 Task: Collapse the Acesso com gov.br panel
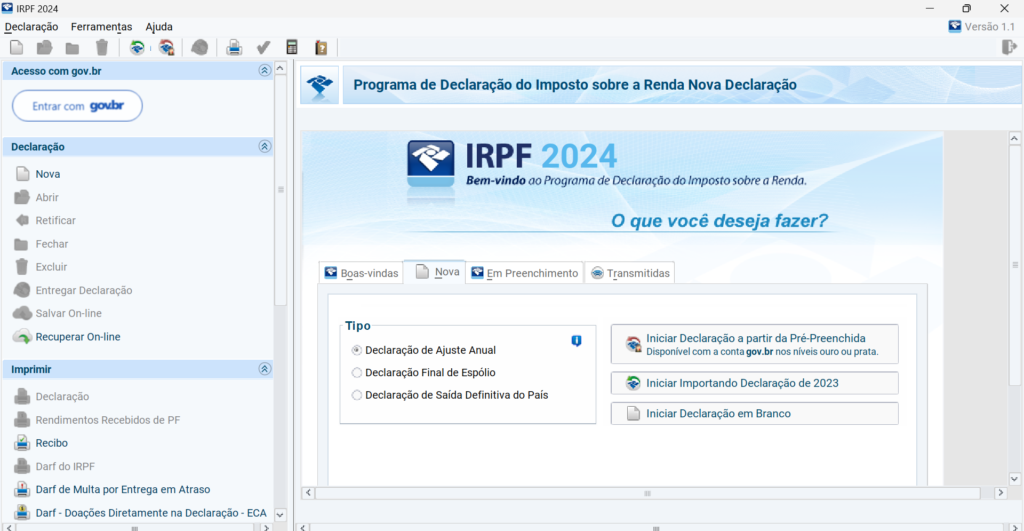[264, 71]
